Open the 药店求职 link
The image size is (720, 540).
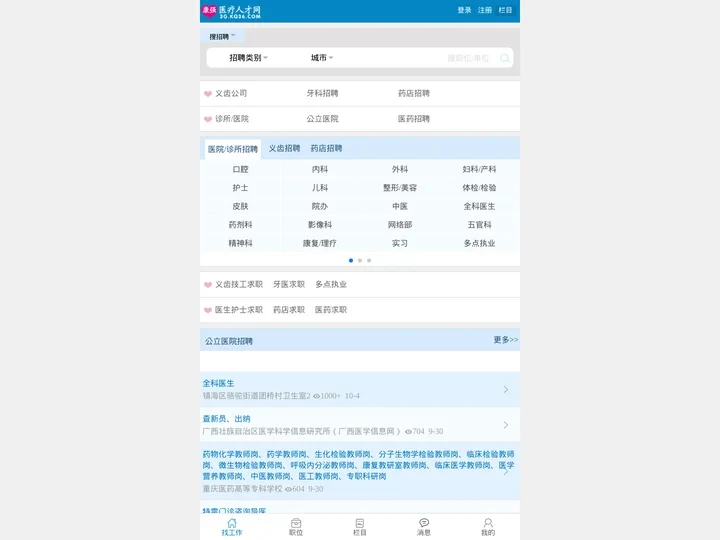pyautogui.click(x=289, y=310)
